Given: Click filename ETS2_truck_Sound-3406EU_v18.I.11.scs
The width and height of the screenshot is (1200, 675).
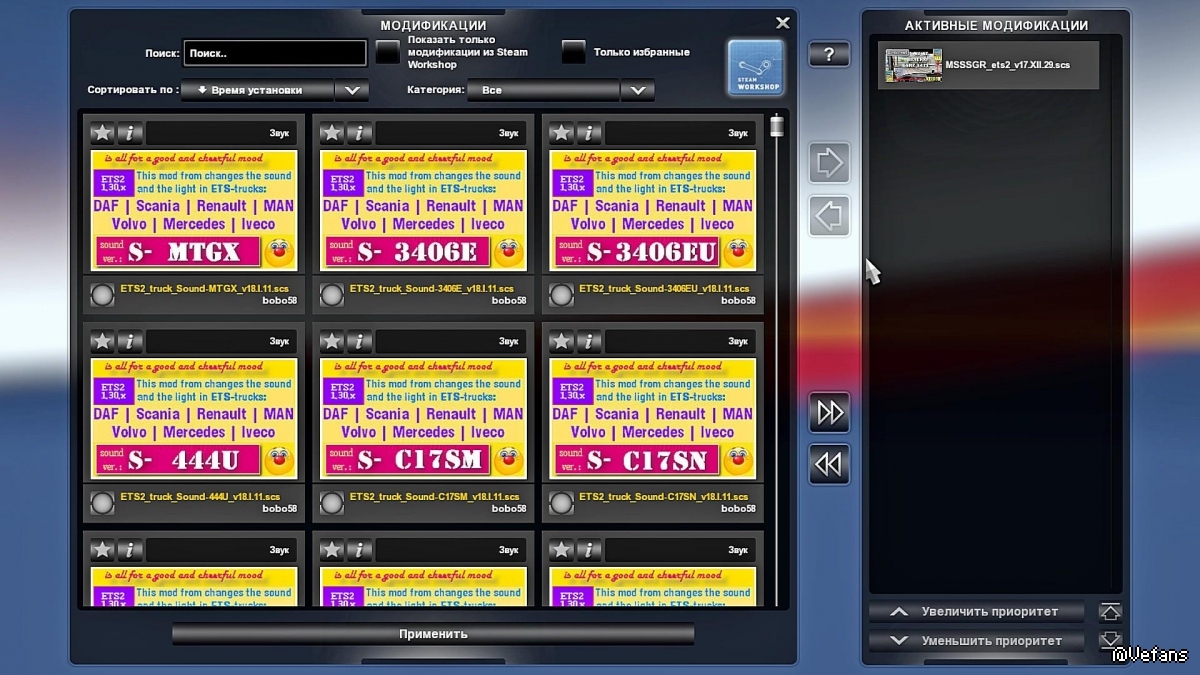Looking at the screenshot, I should click(664, 288).
